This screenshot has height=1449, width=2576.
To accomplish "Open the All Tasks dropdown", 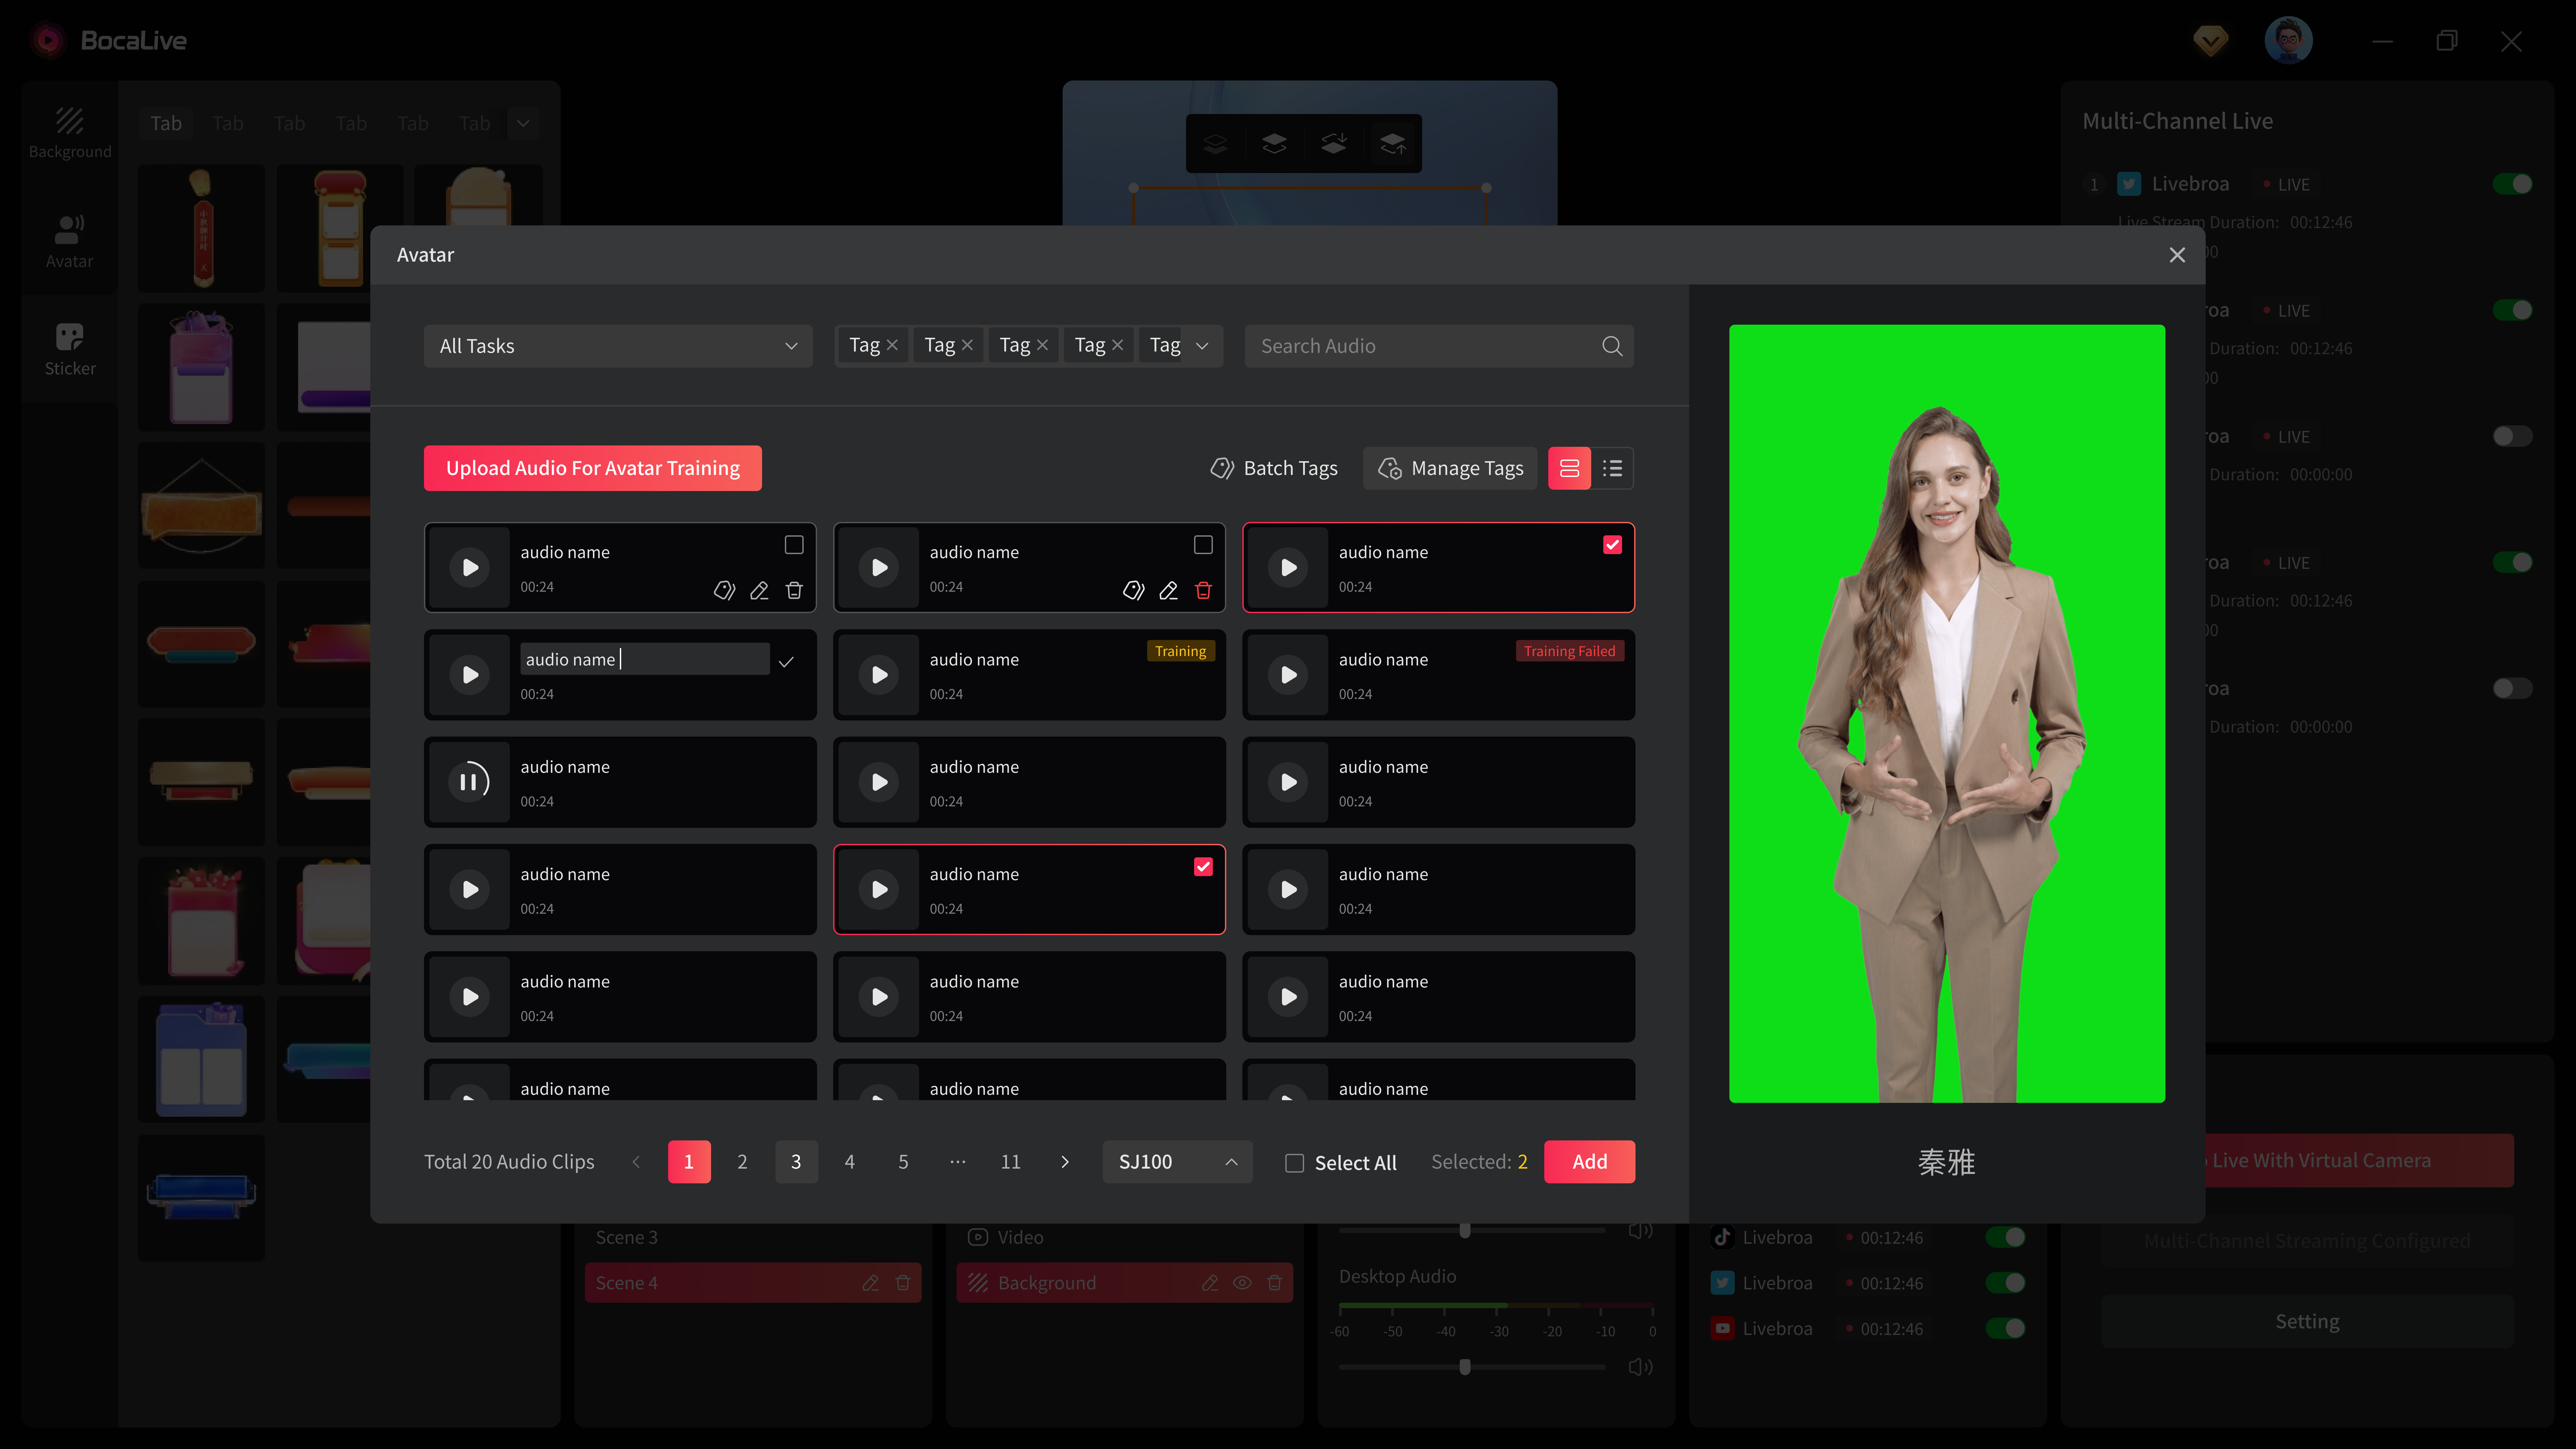I will (617, 346).
